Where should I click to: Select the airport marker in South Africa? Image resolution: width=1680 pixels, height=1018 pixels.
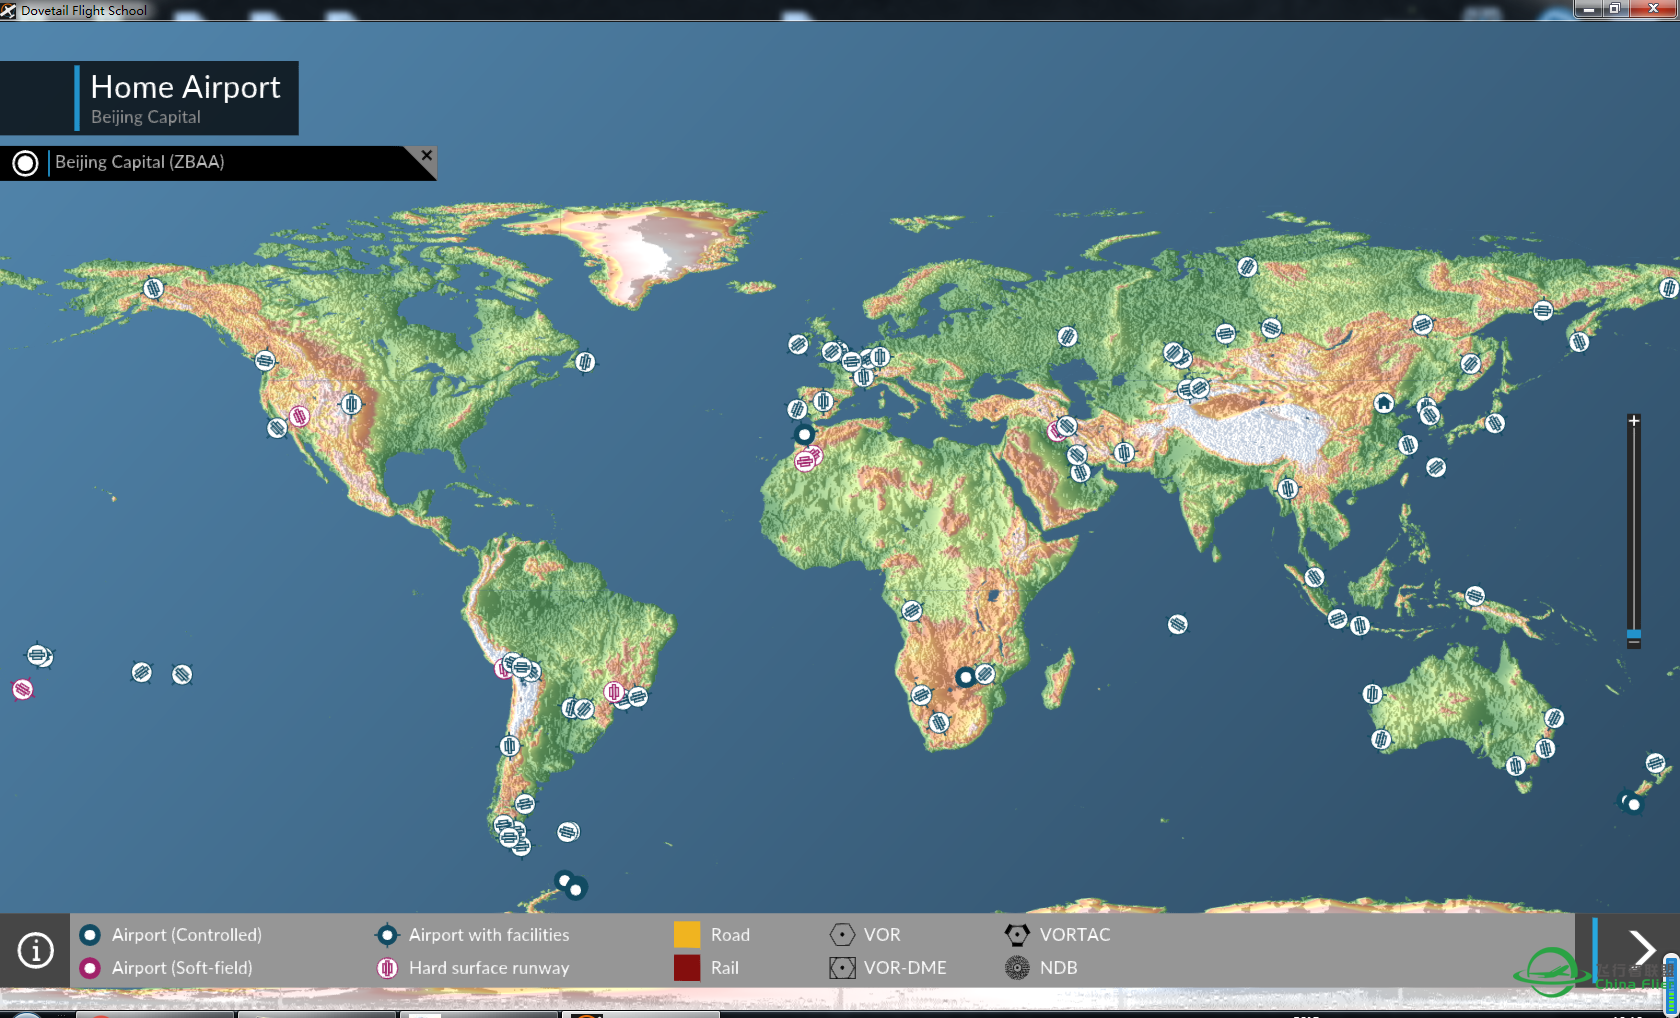(x=938, y=722)
